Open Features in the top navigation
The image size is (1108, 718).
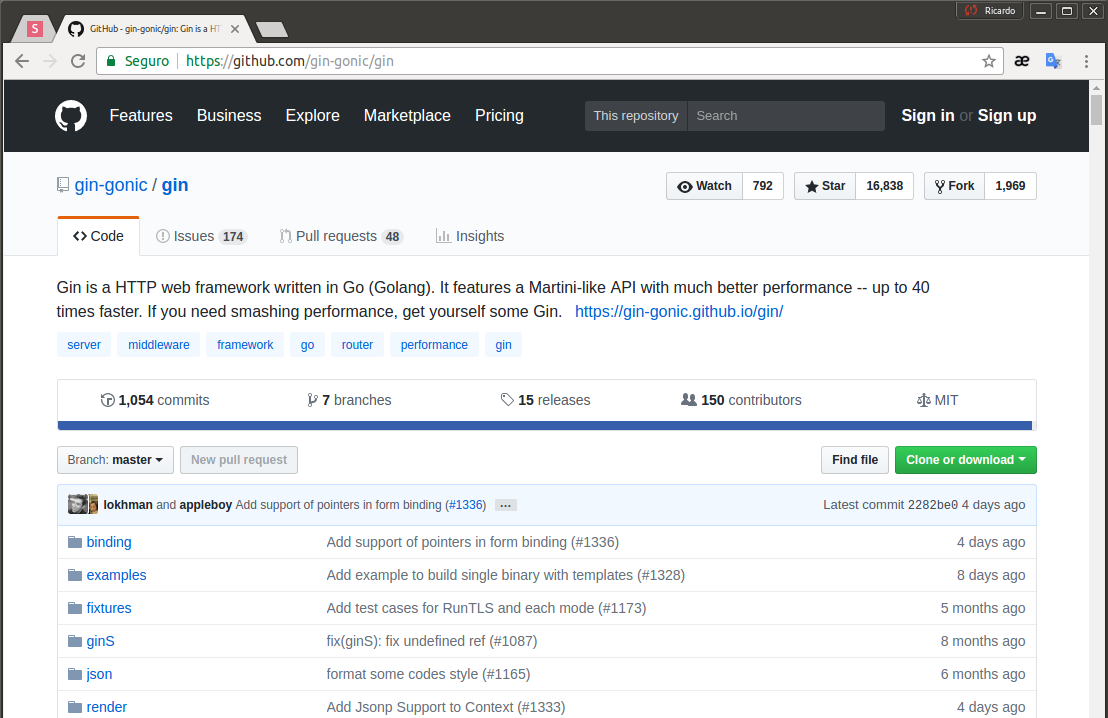click(x=141, y=115)
